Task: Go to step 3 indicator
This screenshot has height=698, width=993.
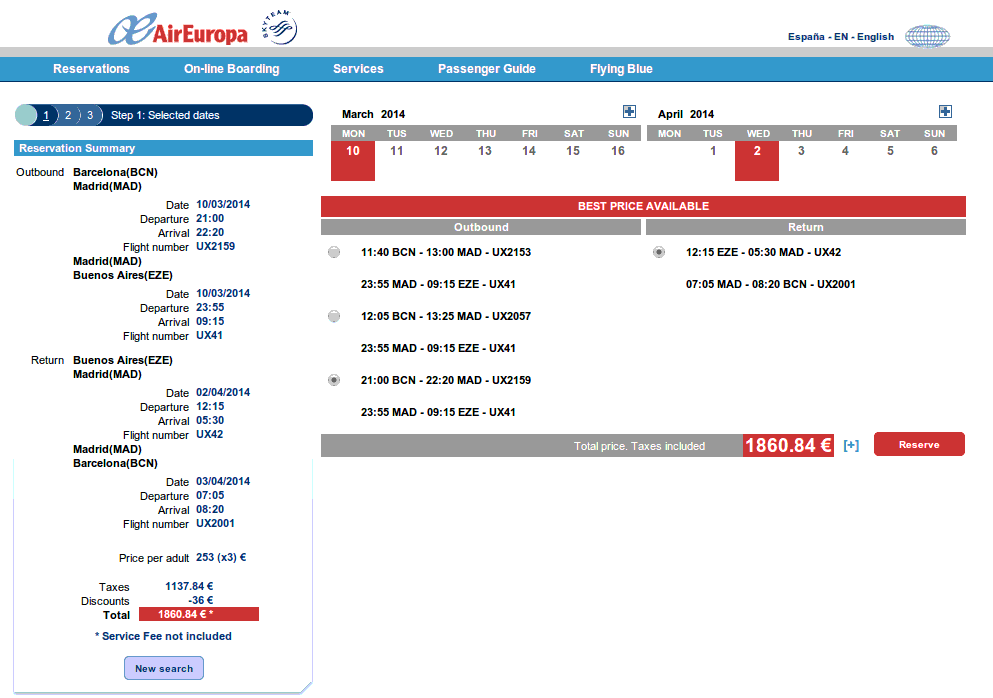Action: (90, 115)
